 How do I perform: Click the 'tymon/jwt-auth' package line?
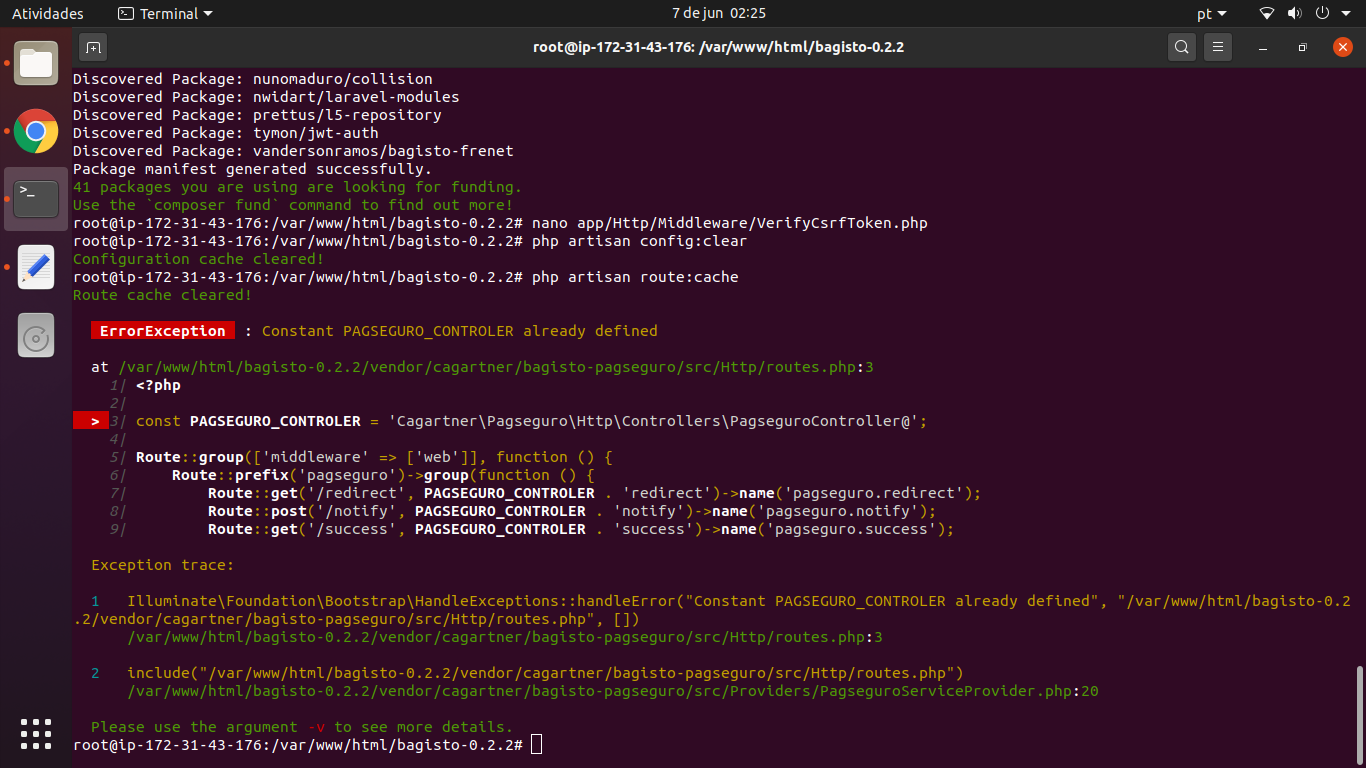226,133
